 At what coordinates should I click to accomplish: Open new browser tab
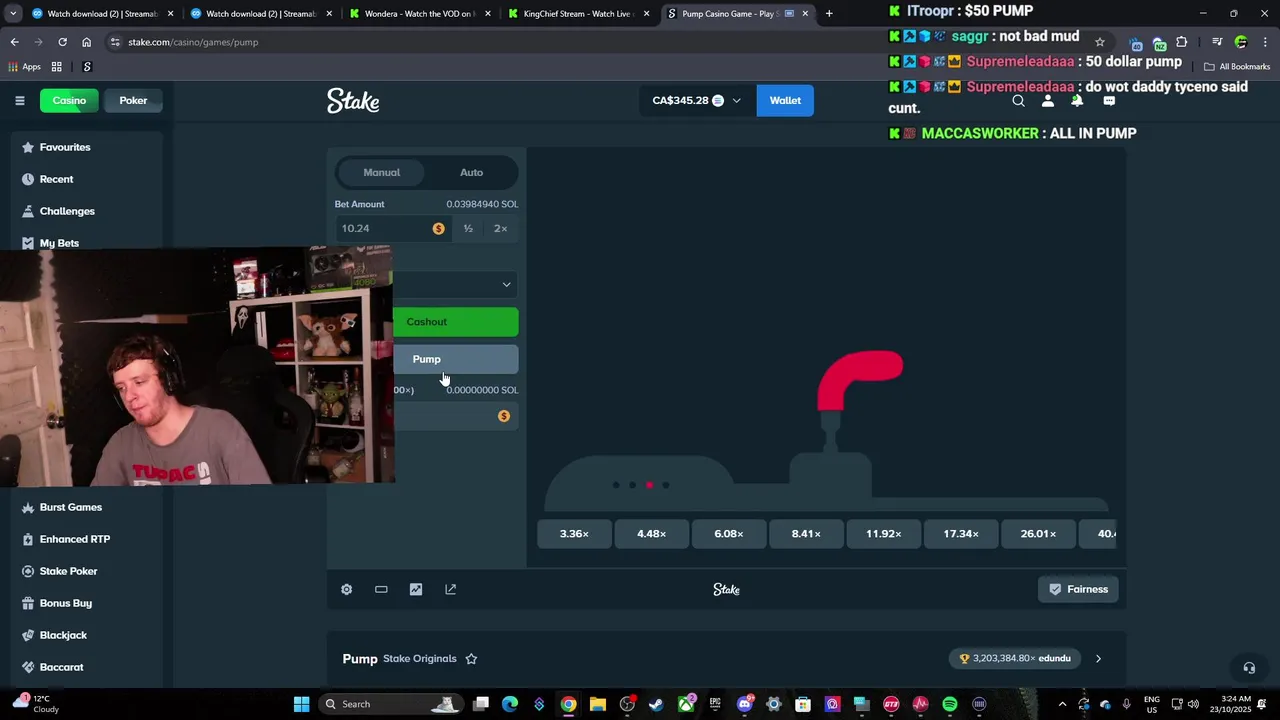[x=829, y=14]
